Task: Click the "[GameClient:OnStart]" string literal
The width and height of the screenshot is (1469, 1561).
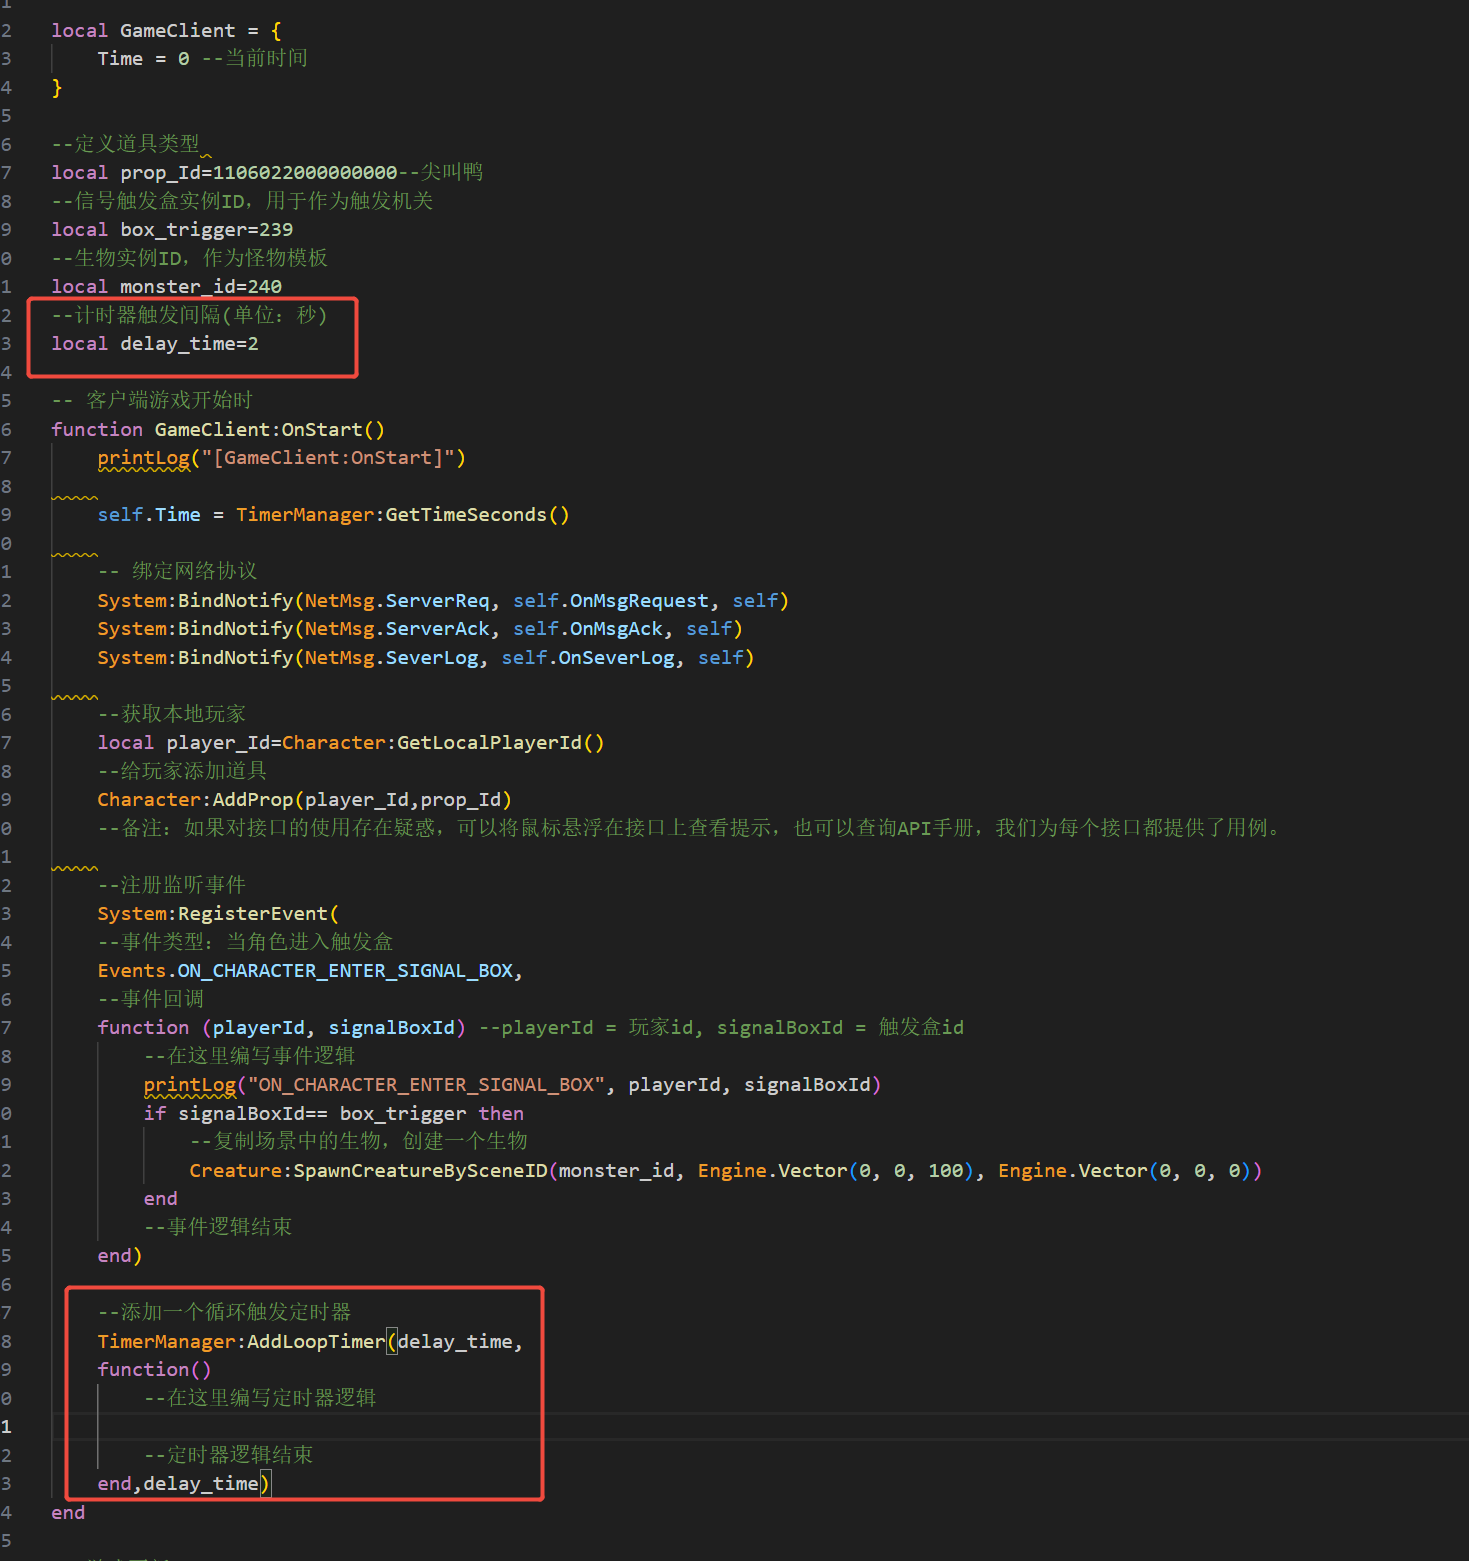Action: pyautogui.click(x=328, y=458)
